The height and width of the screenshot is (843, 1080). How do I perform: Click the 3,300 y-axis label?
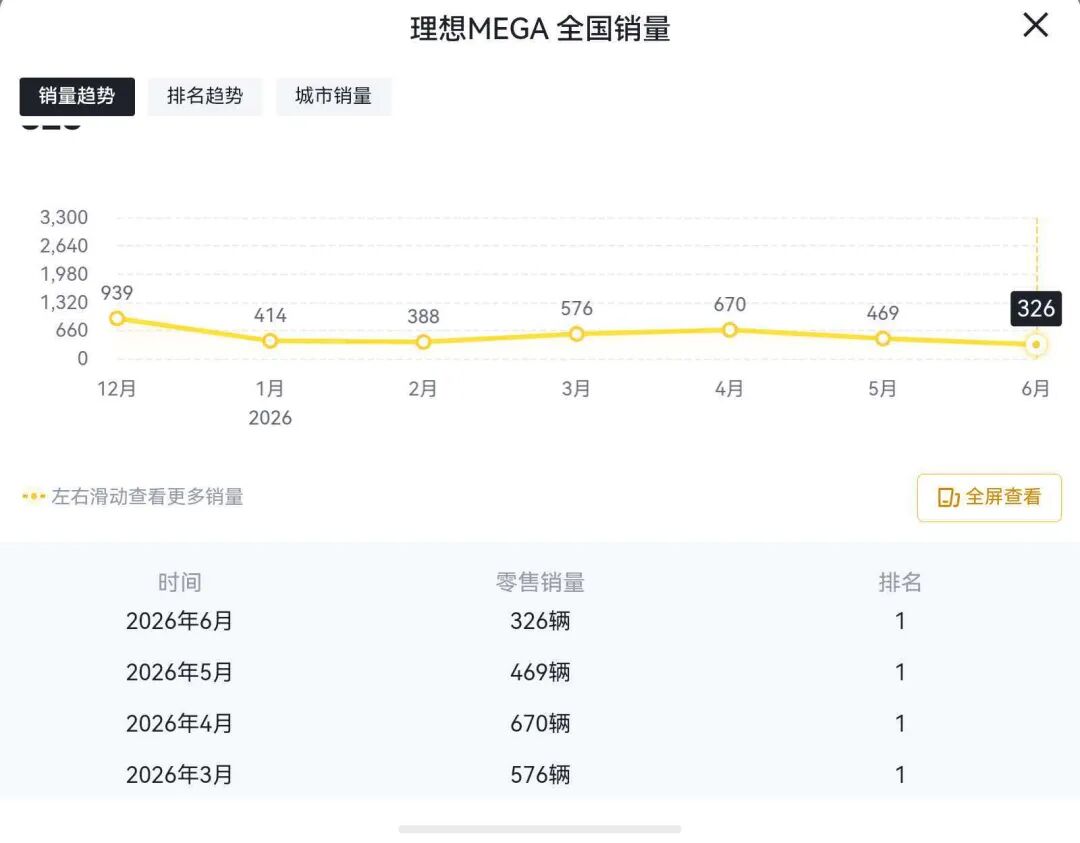coord(64,218)
